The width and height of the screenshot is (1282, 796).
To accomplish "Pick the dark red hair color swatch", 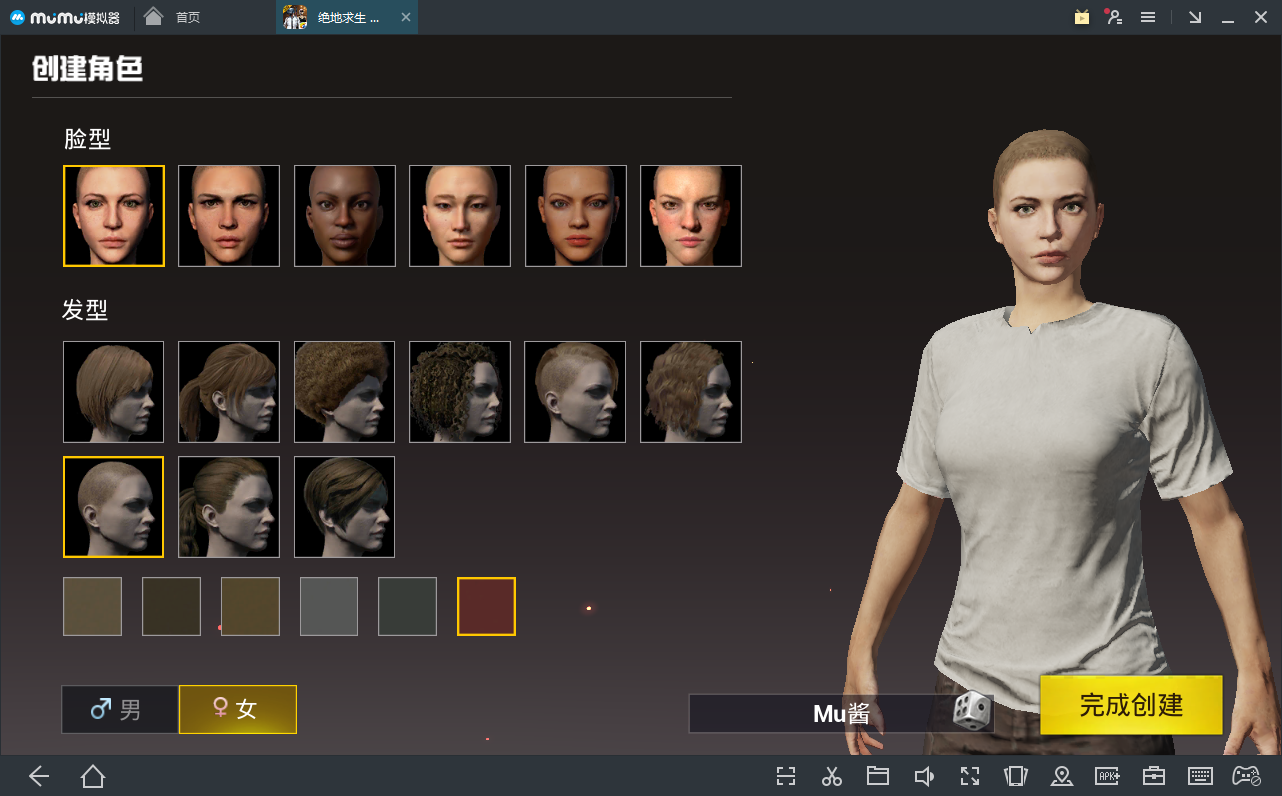I will click(487, 606).
